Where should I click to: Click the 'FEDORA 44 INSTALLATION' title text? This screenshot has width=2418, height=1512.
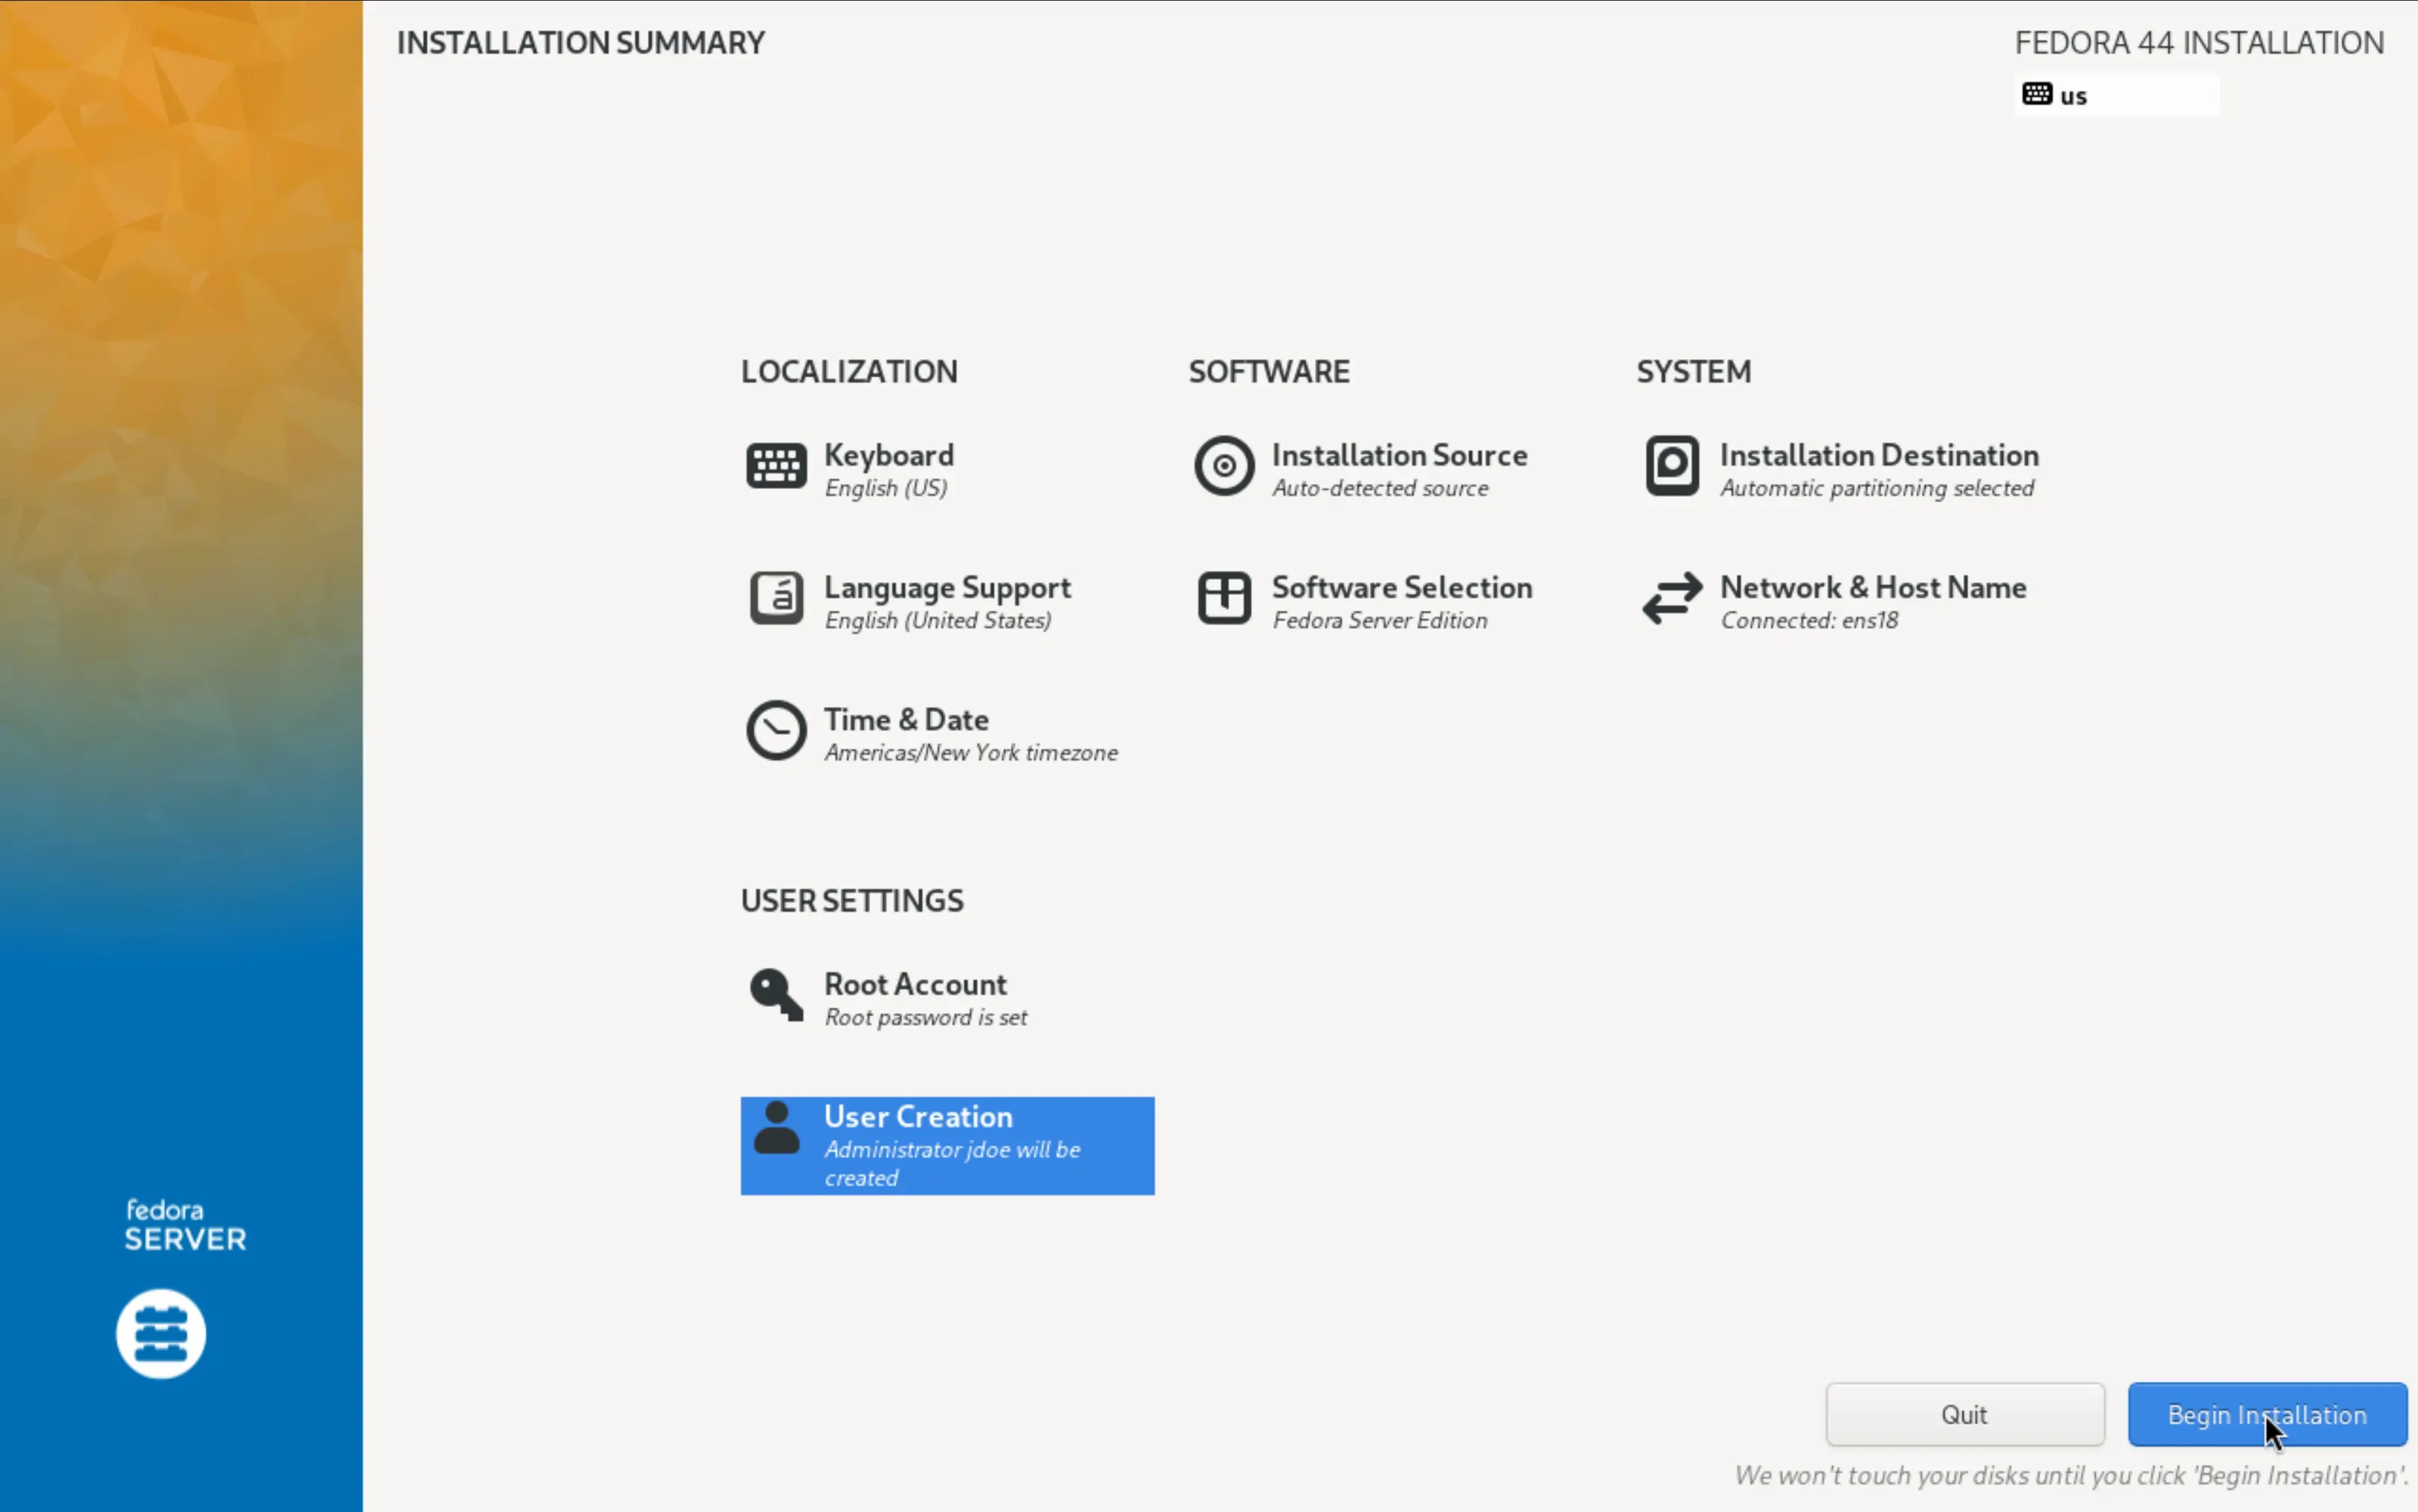2199,43
